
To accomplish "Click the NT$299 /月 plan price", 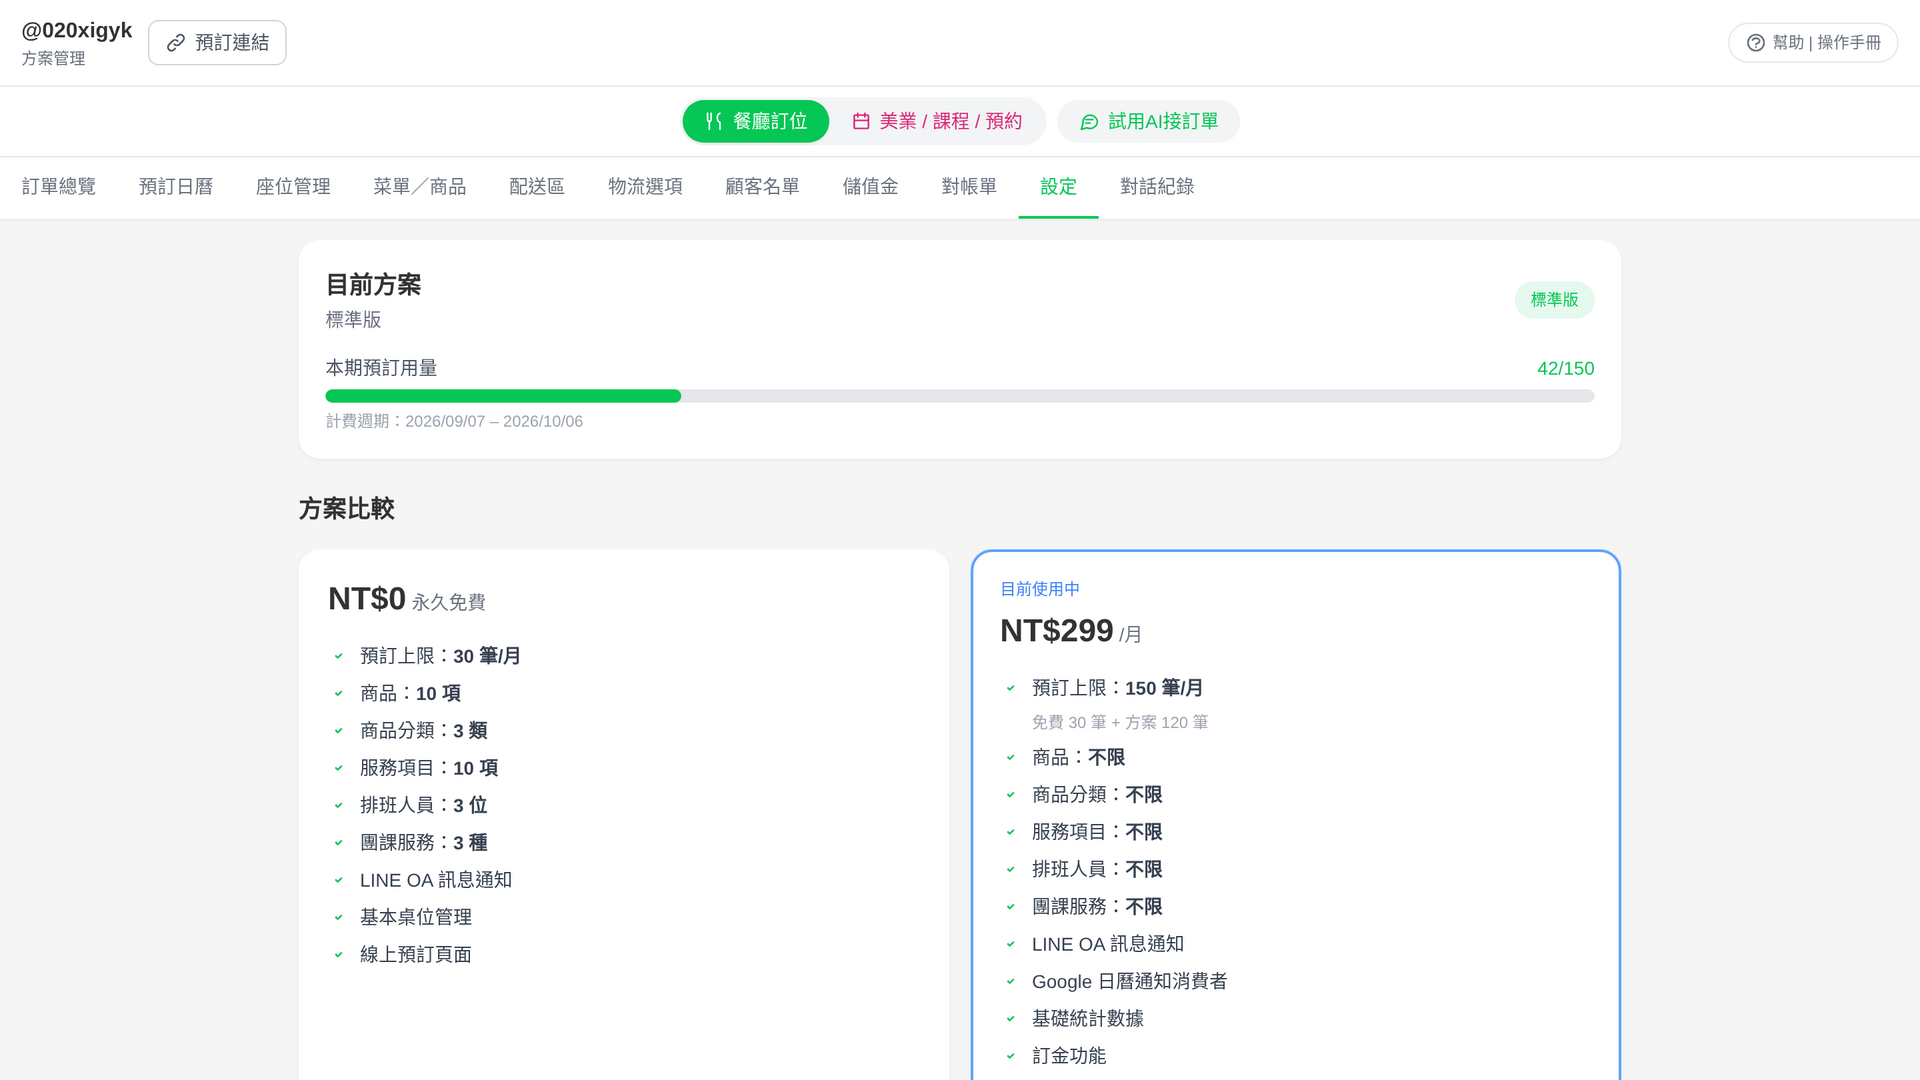I will (1071, 631).
